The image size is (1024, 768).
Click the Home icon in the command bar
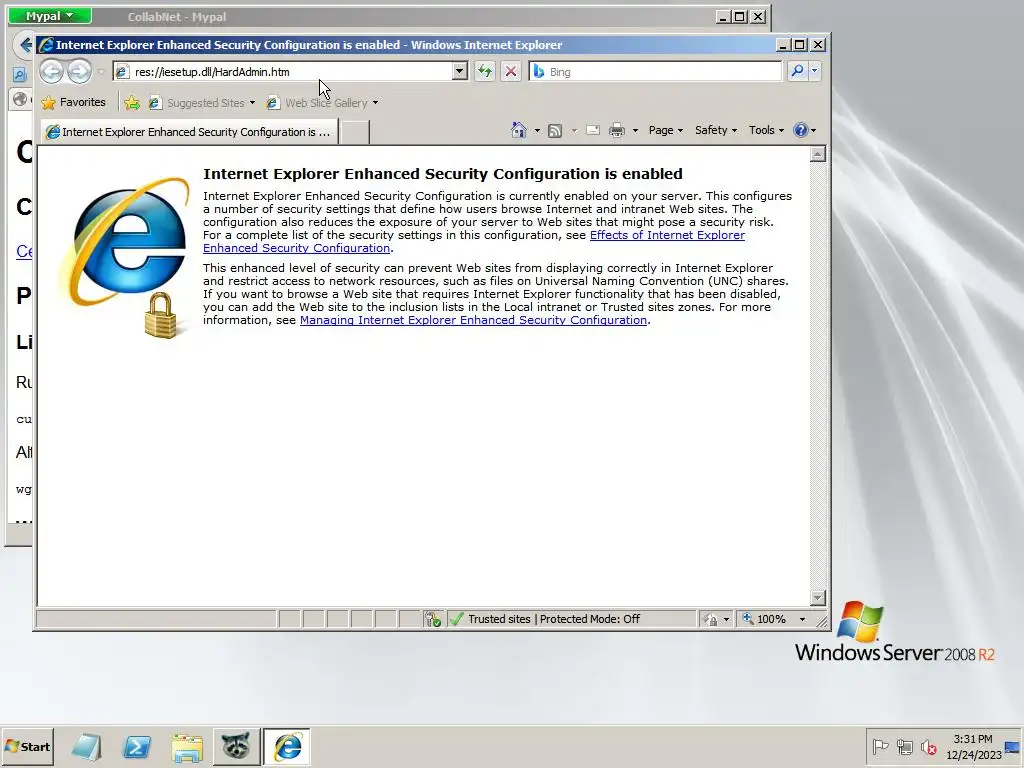click(x=519, y=130)
